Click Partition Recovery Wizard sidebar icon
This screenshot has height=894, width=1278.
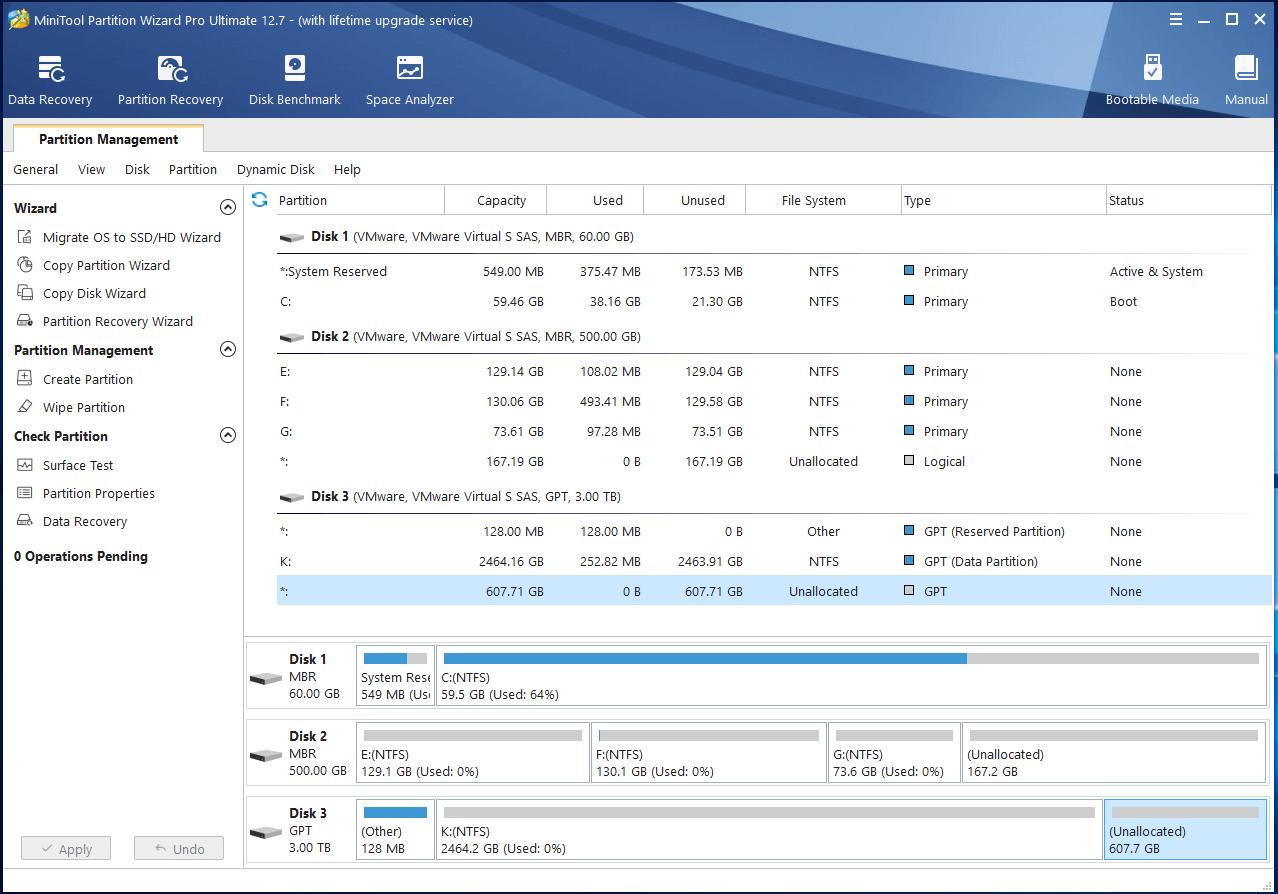[25, 321]
